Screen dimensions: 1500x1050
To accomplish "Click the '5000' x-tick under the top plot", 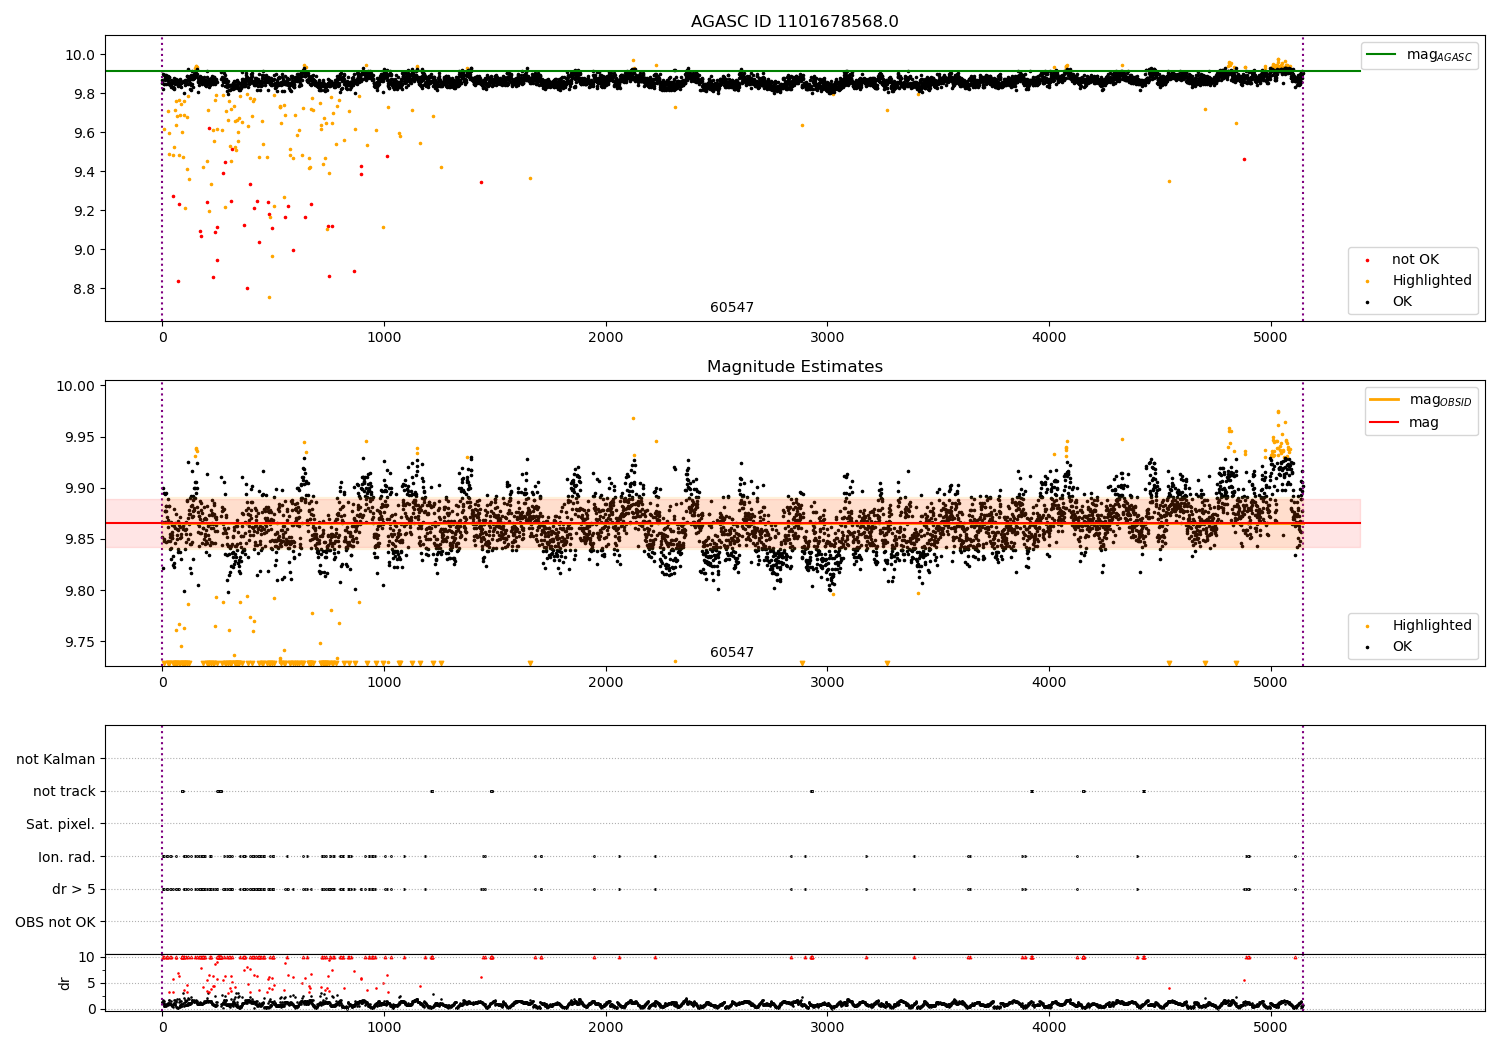I will pos(1271,337).
